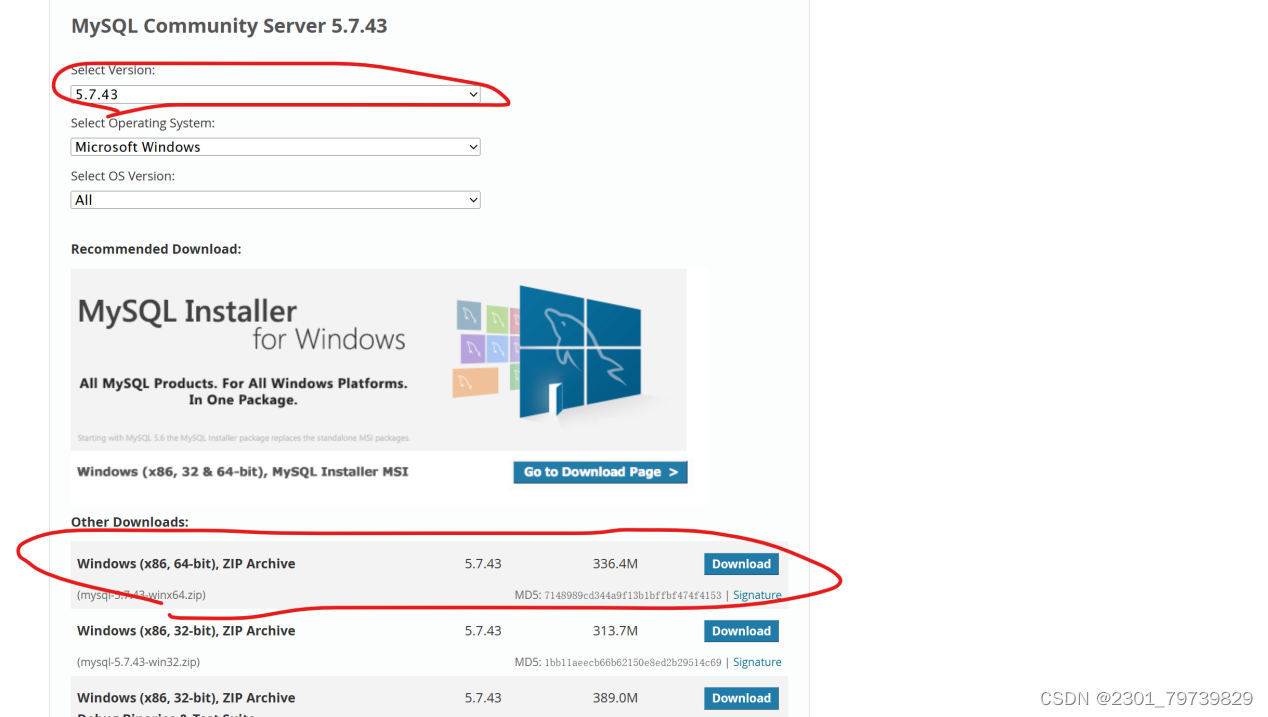This screenshot has width=1268, height=717.
Task: Download the 313.7M 32-bit ZIP Archive
Action: [741, 631]
